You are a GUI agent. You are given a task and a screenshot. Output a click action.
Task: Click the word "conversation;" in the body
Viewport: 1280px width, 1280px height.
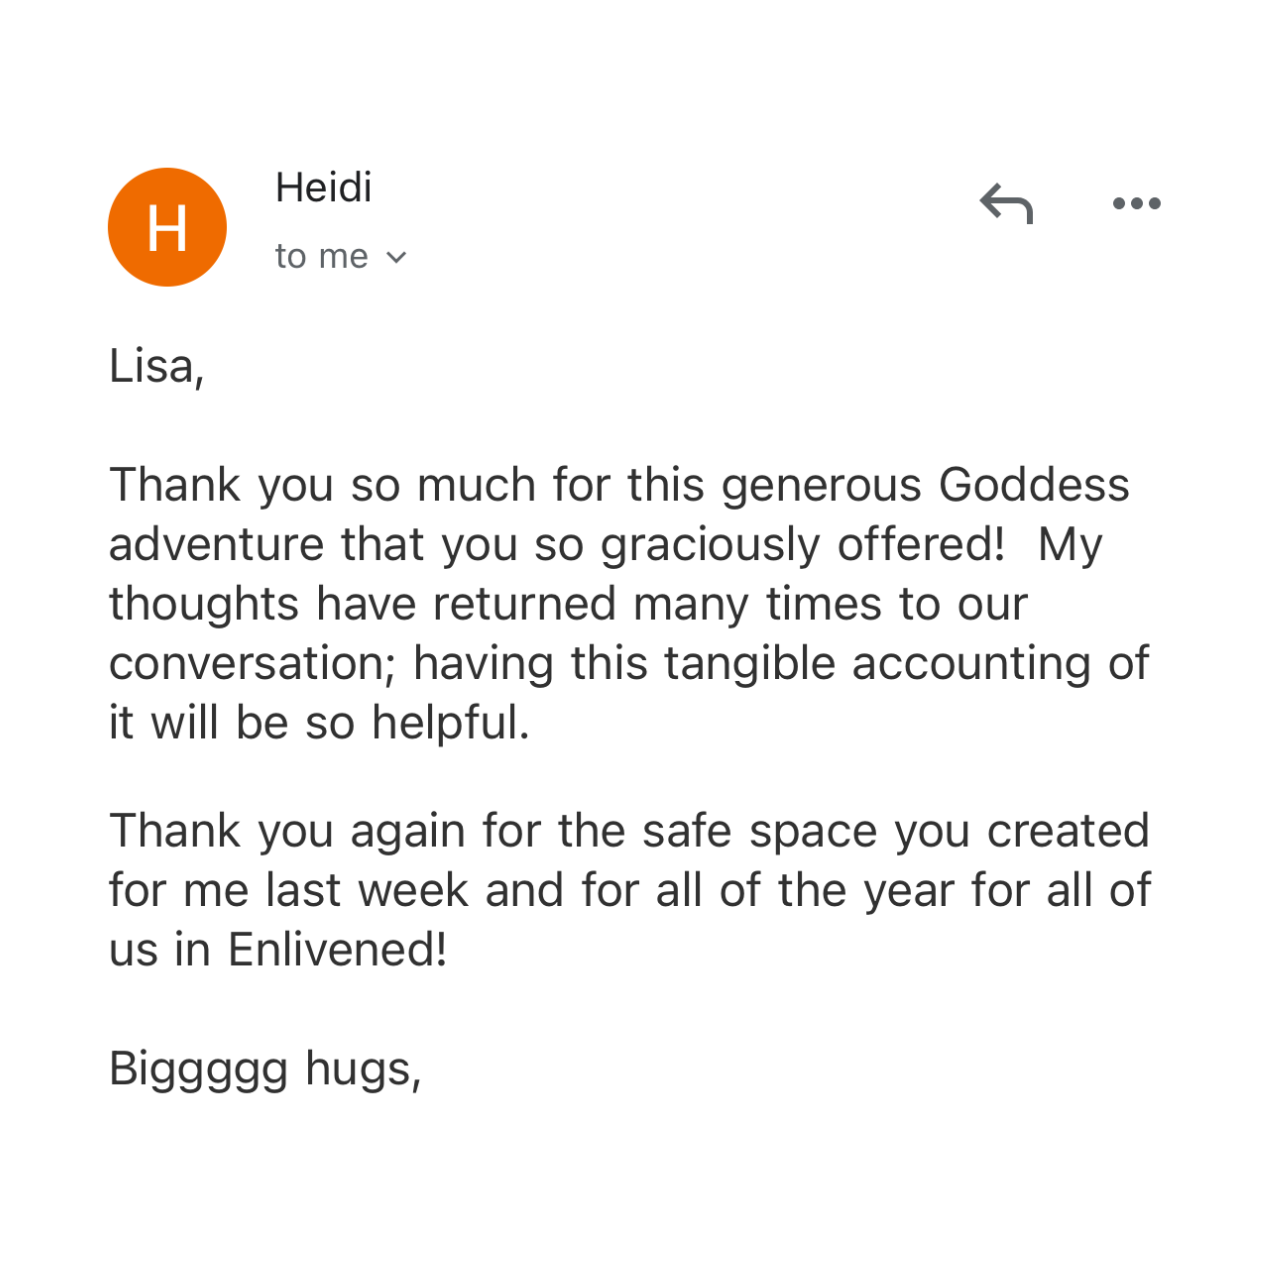tap(253, 664)
